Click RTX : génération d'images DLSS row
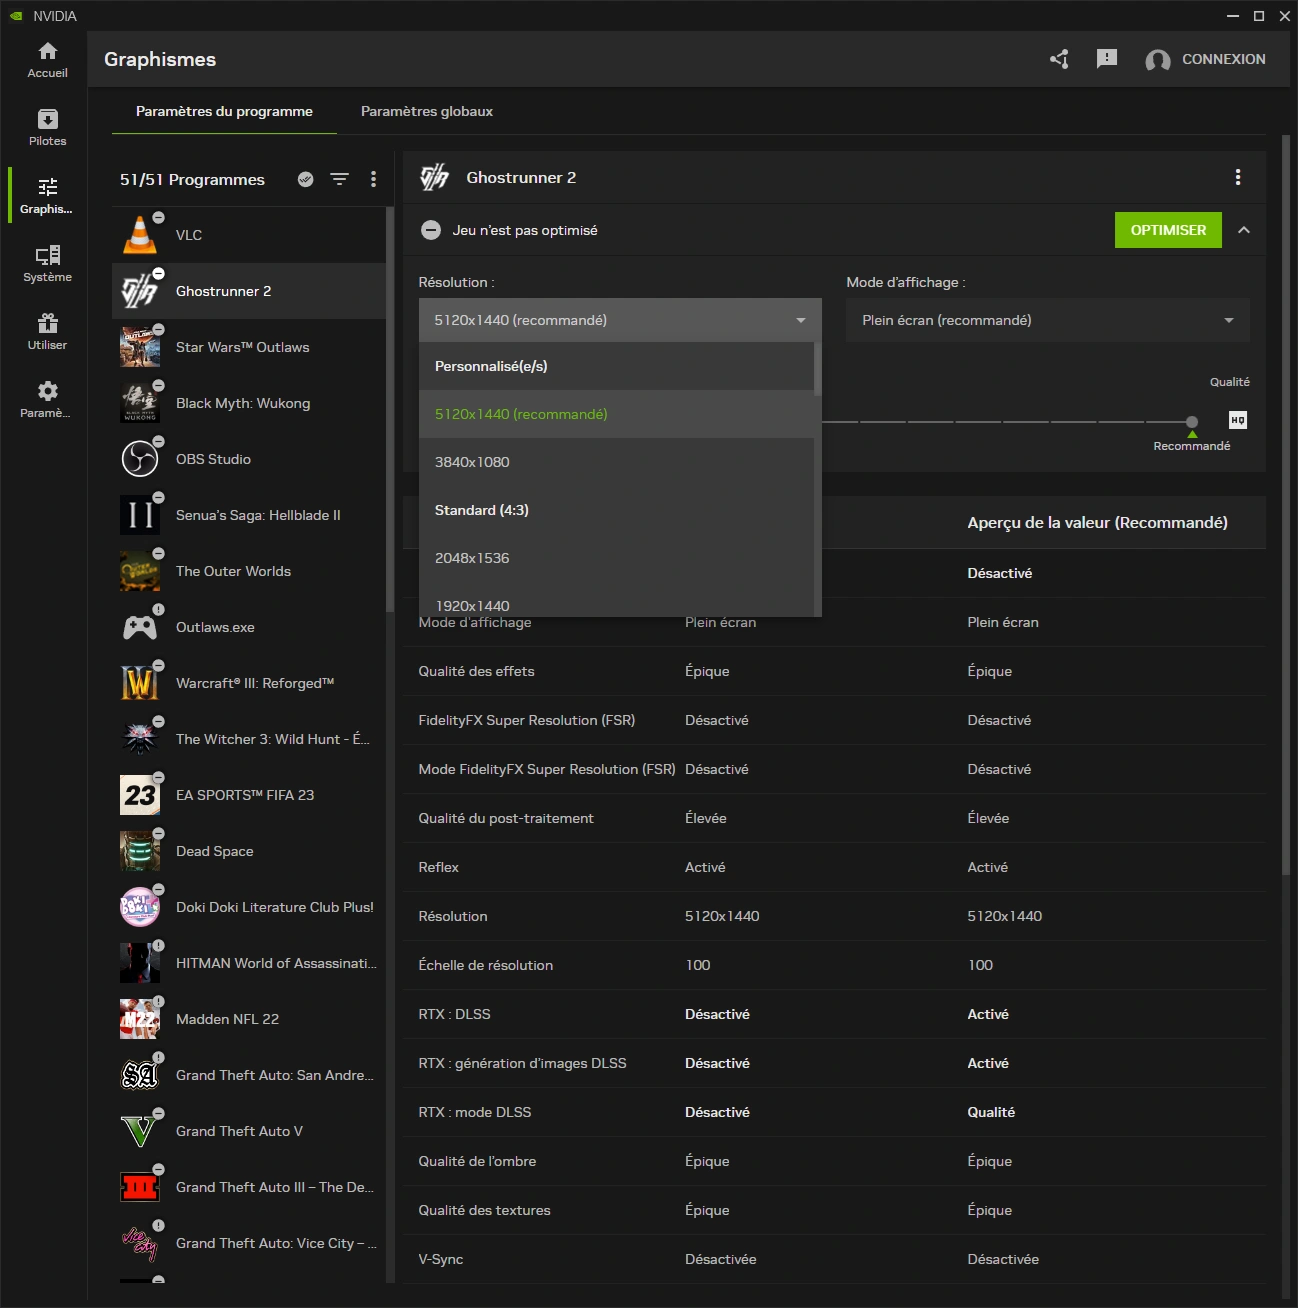Screen dimensions: 1298x1308 834,1063
